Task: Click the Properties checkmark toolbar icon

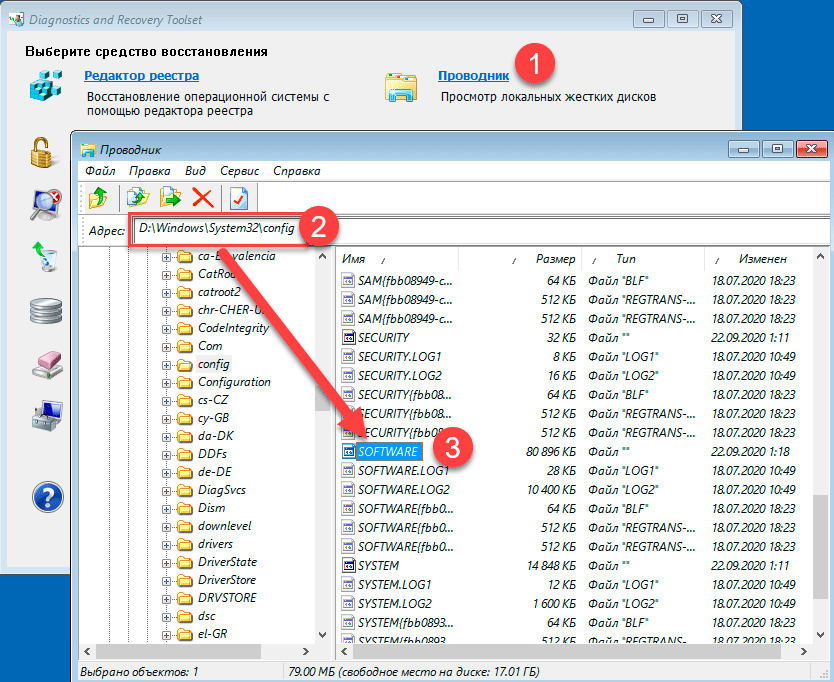Action: [238, 198]
